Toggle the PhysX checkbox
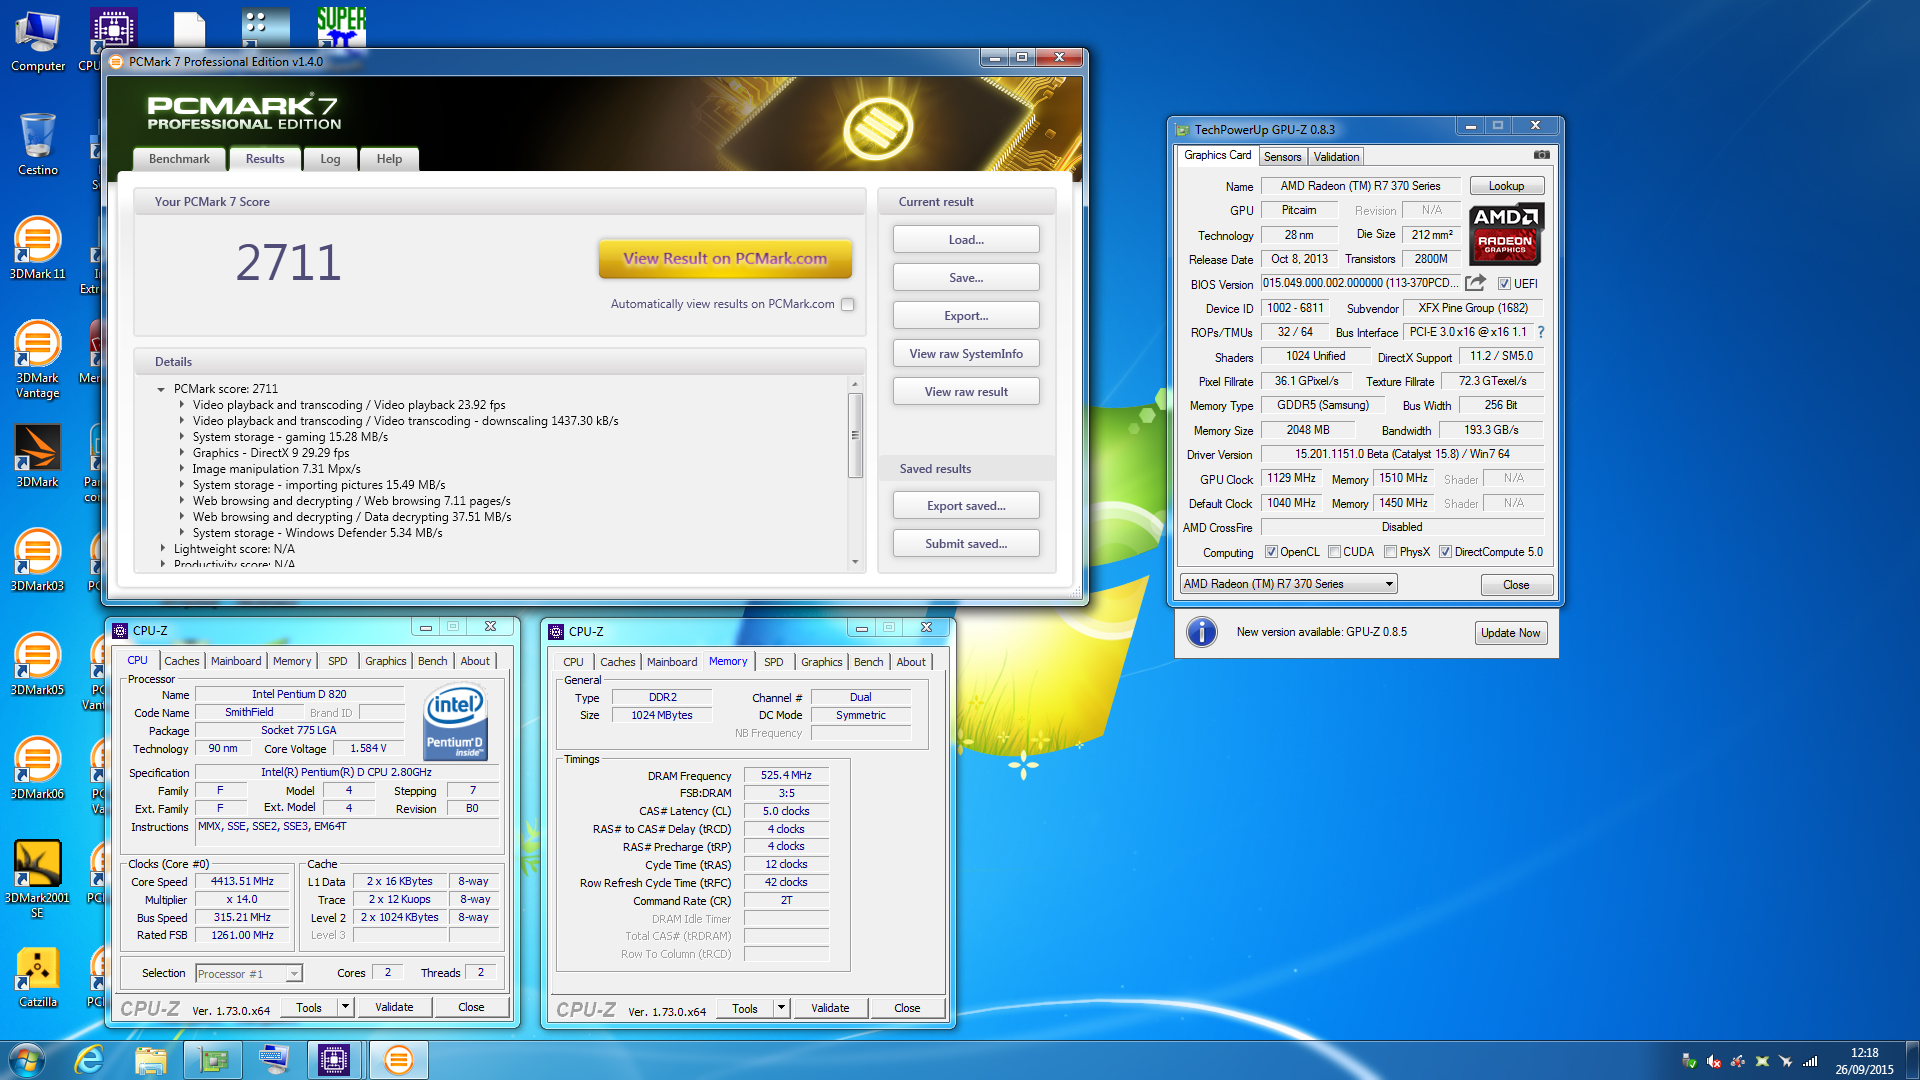Viewport: 1920px width, 1080px height. coord(1390,552)
